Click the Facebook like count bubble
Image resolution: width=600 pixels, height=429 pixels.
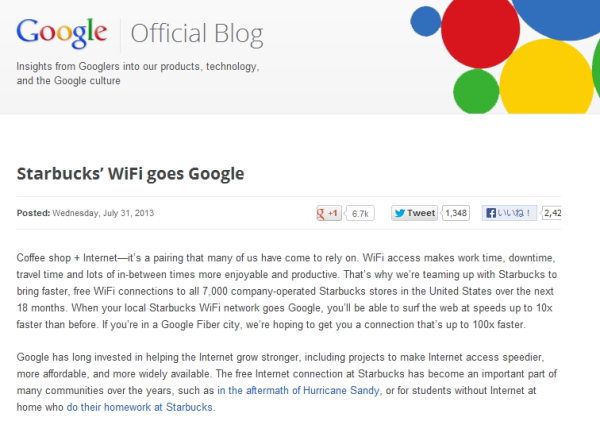(553, 213)
